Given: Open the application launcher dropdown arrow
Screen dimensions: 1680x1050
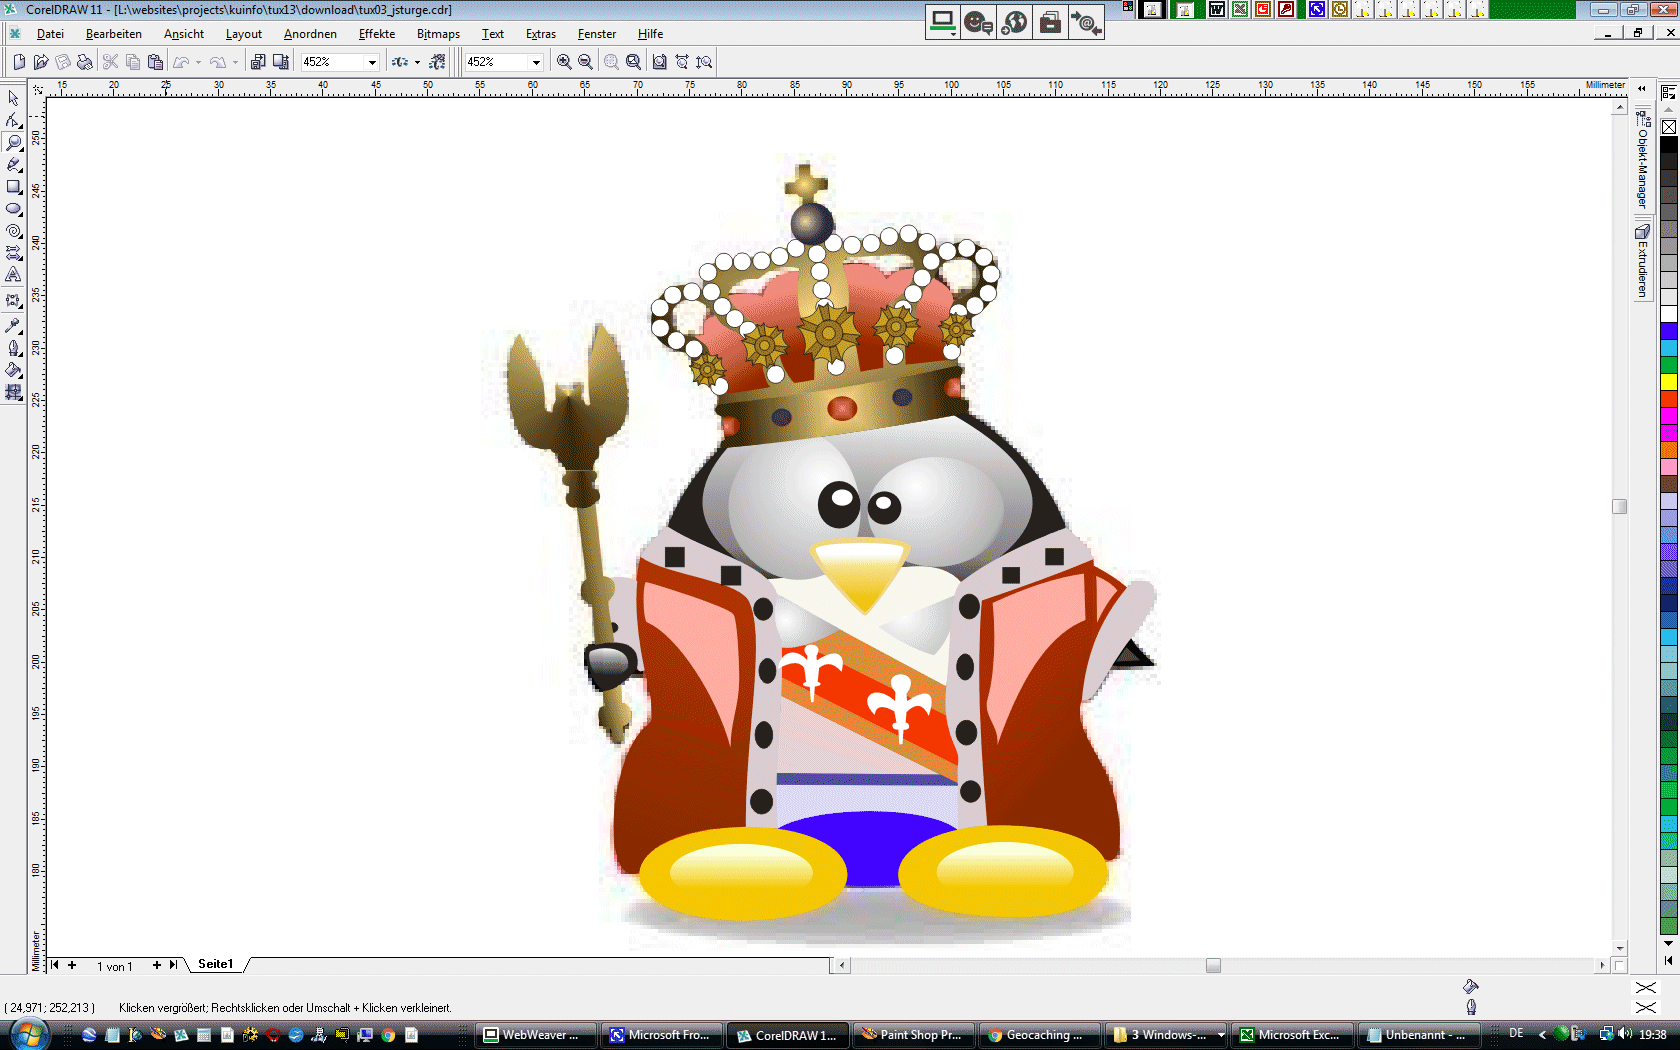Looking at the screenshot, I should 417,62.
